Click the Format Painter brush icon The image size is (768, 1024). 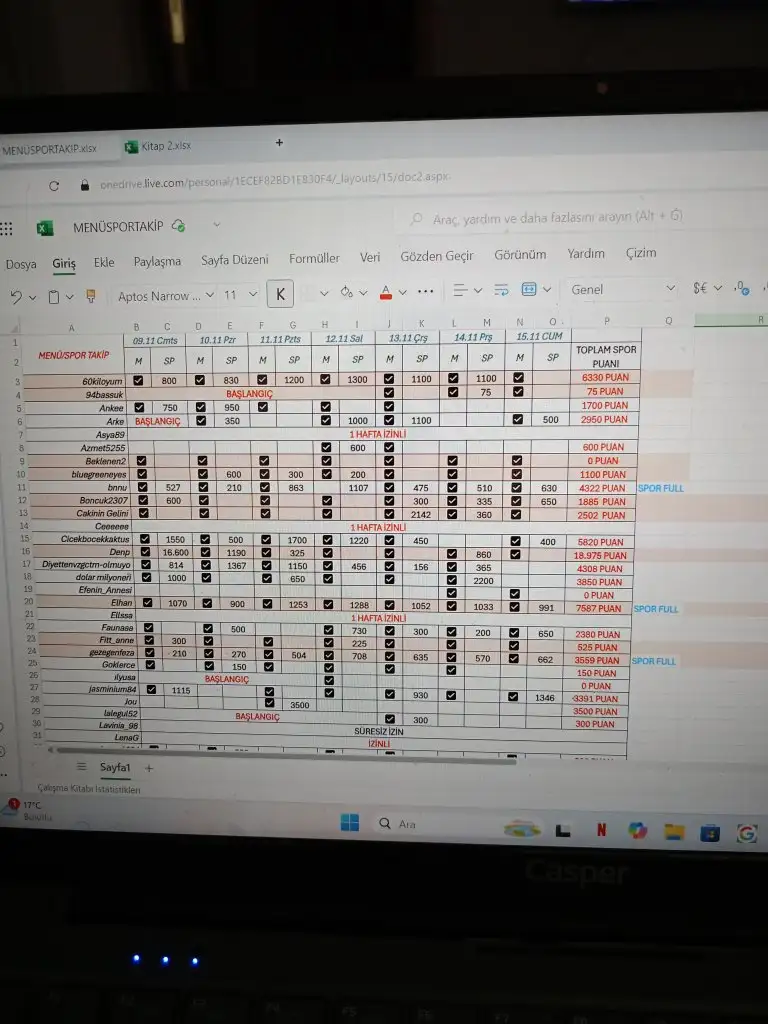pos(91,296)
